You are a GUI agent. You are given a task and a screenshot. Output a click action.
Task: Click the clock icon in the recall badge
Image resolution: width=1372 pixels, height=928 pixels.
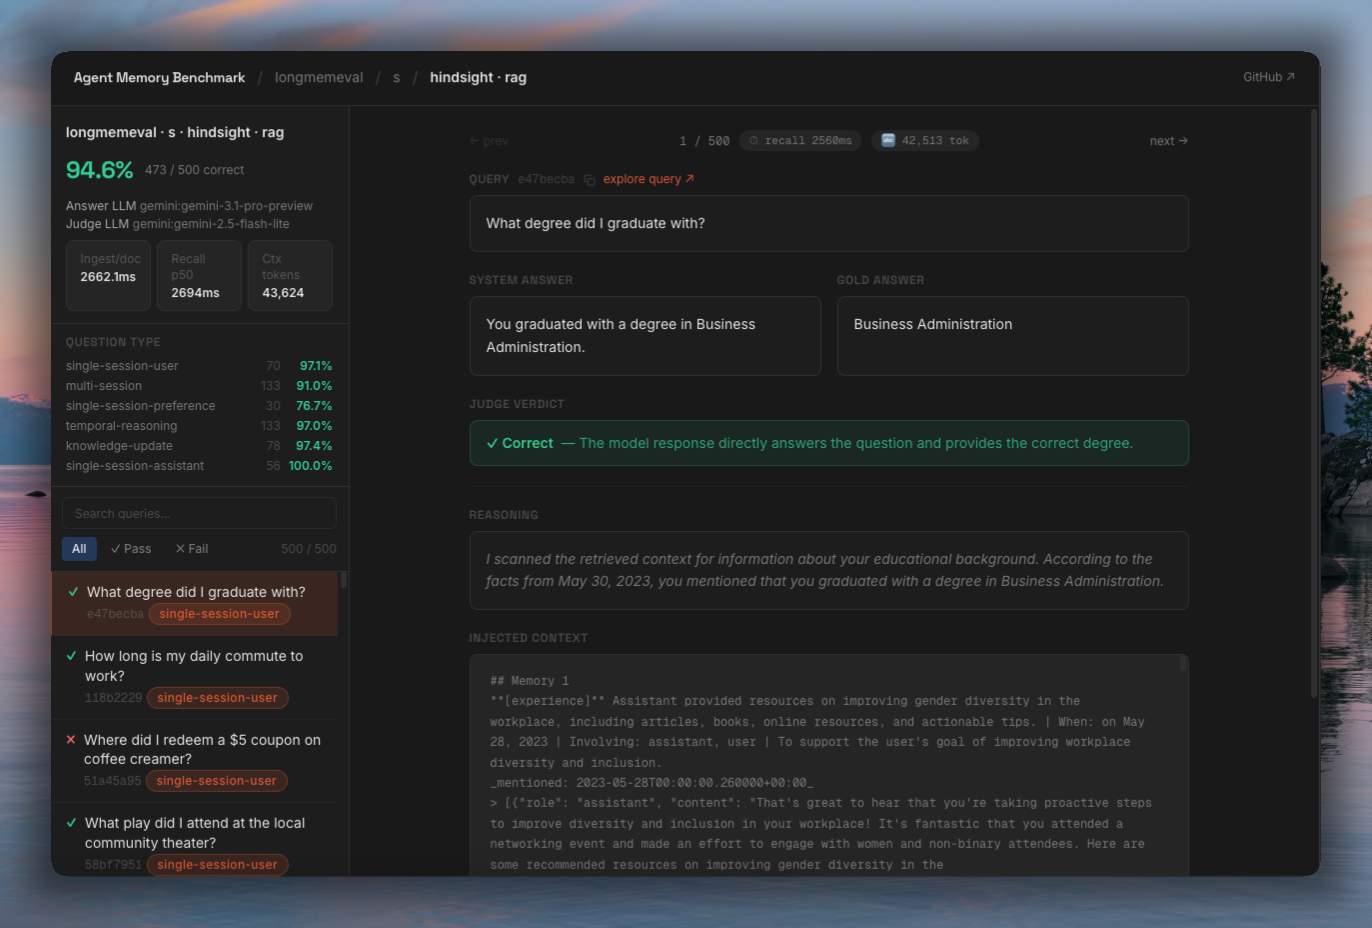coord(754,141)
